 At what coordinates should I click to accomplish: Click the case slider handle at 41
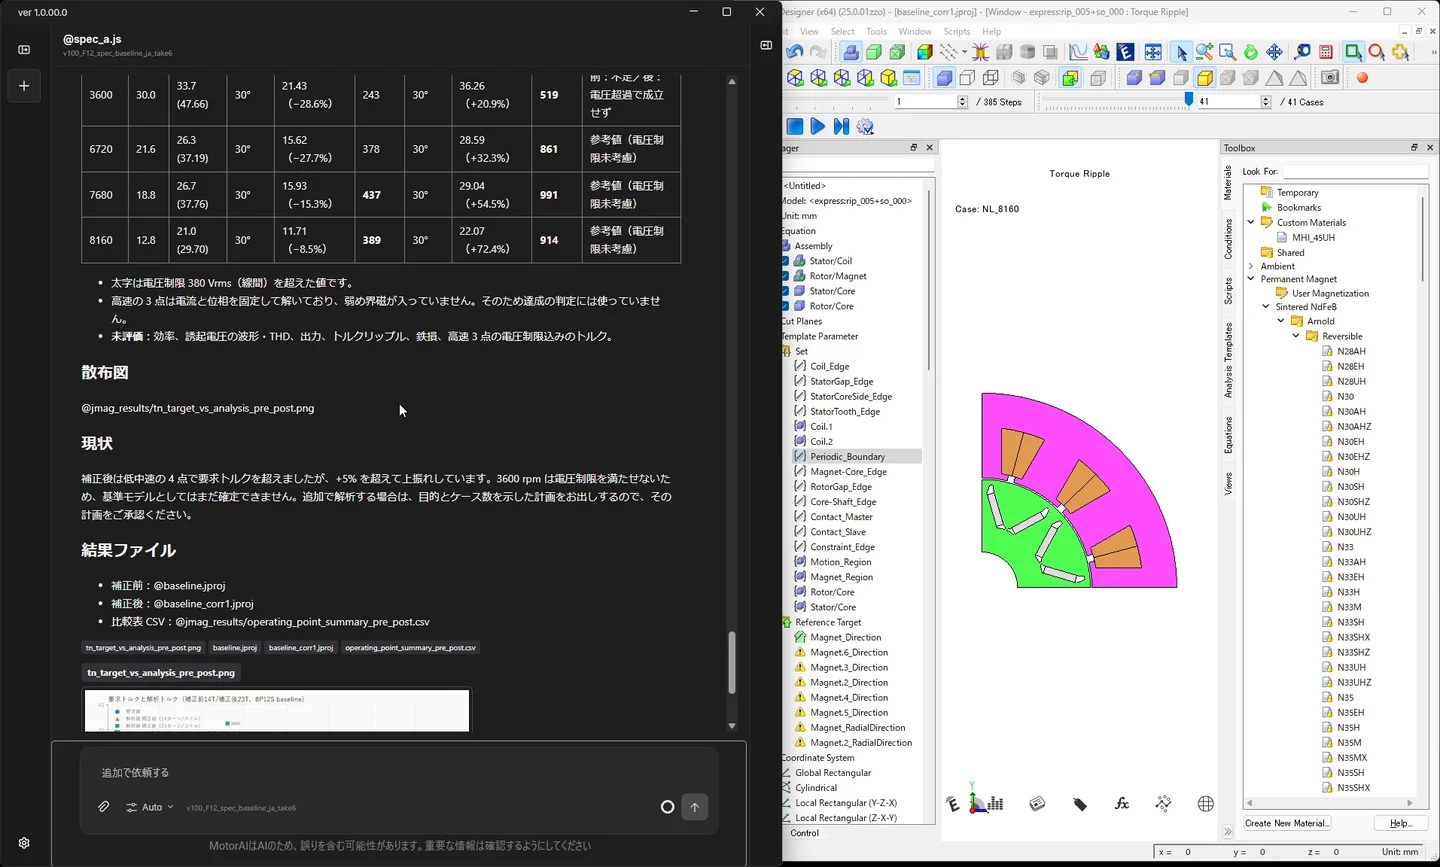pos(1189,100)
